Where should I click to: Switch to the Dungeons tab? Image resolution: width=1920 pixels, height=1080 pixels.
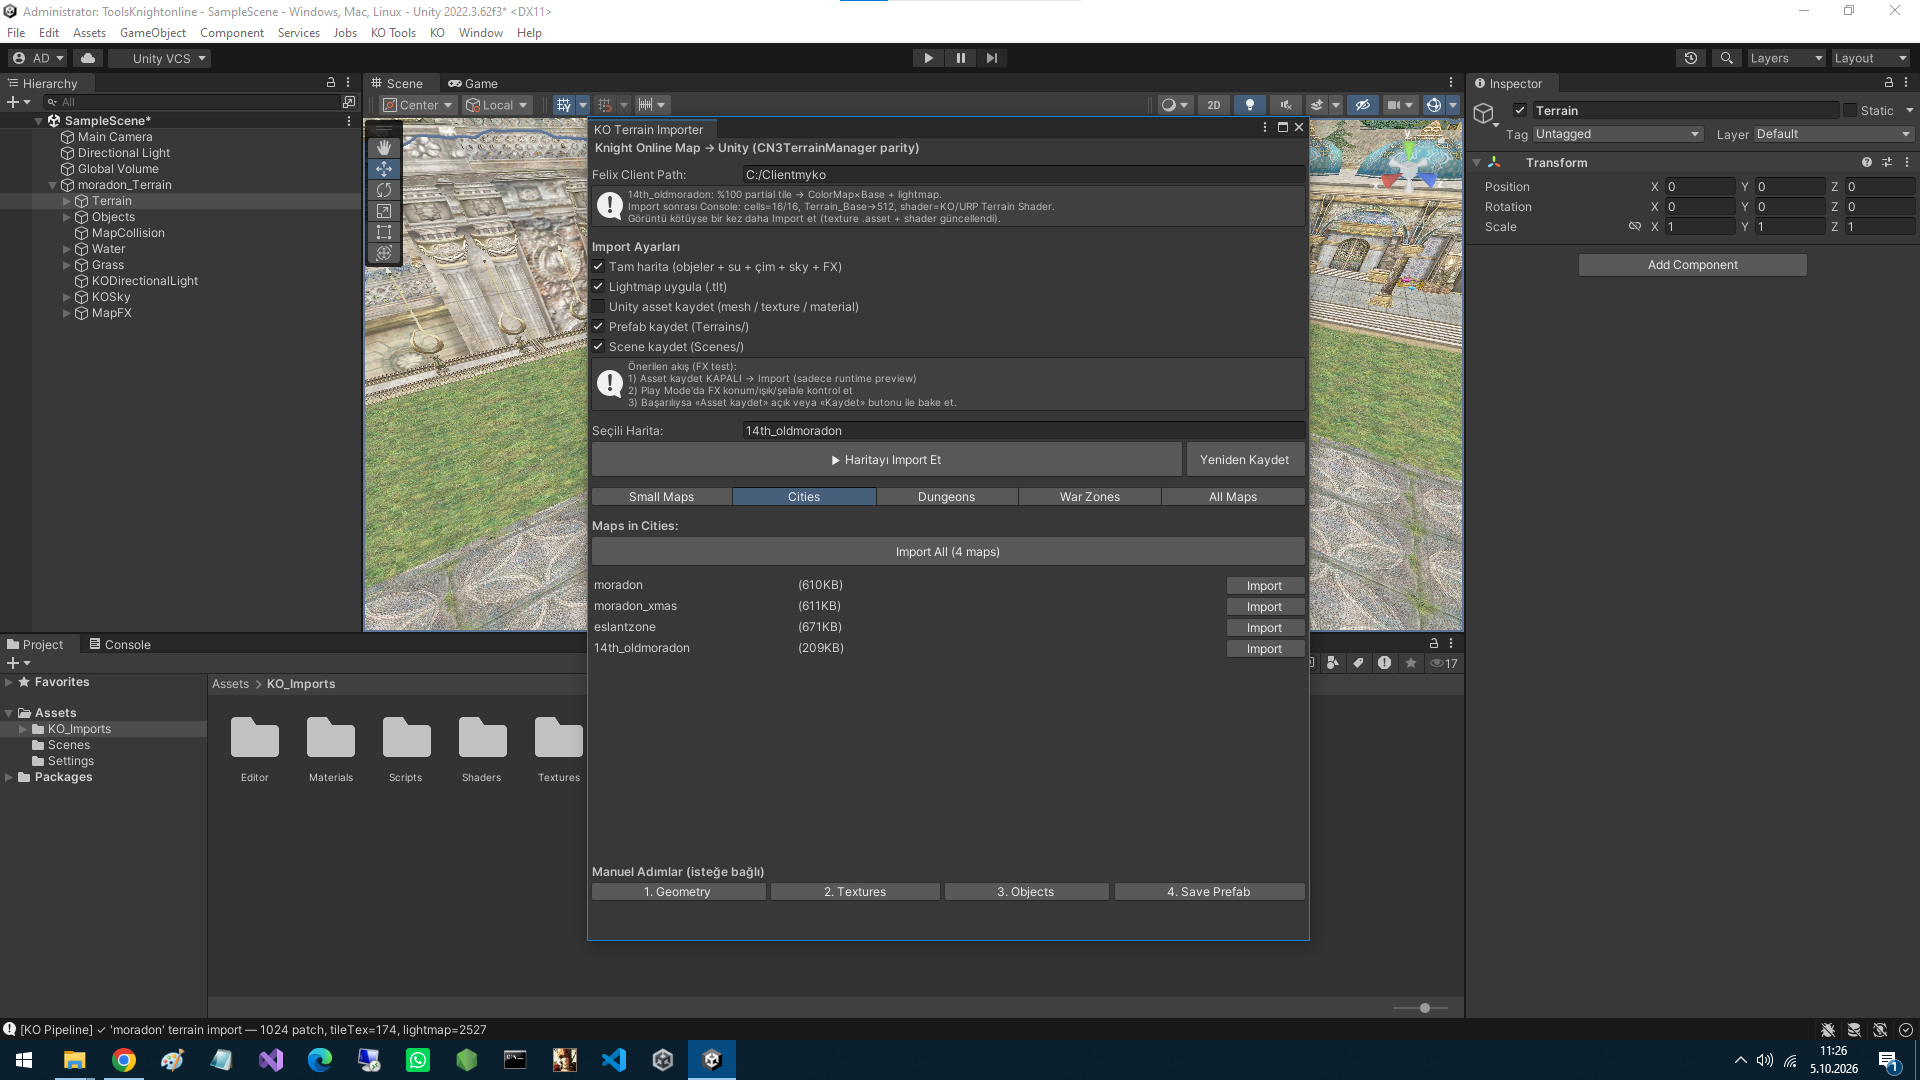946,497
